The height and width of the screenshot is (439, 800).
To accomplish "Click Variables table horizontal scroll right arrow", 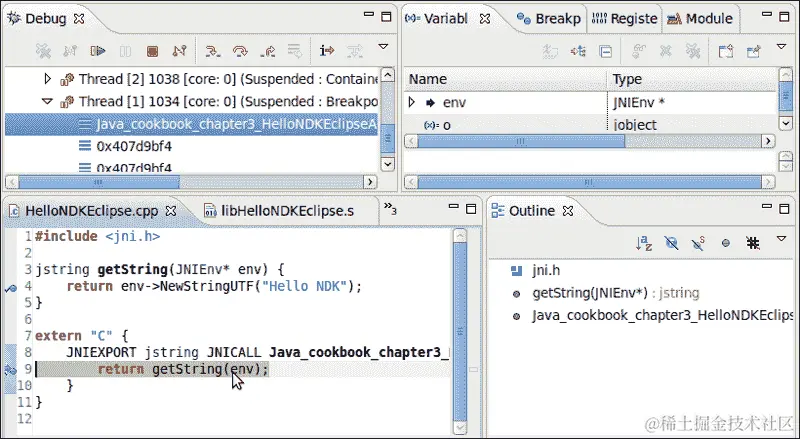I will click(768, 141).
